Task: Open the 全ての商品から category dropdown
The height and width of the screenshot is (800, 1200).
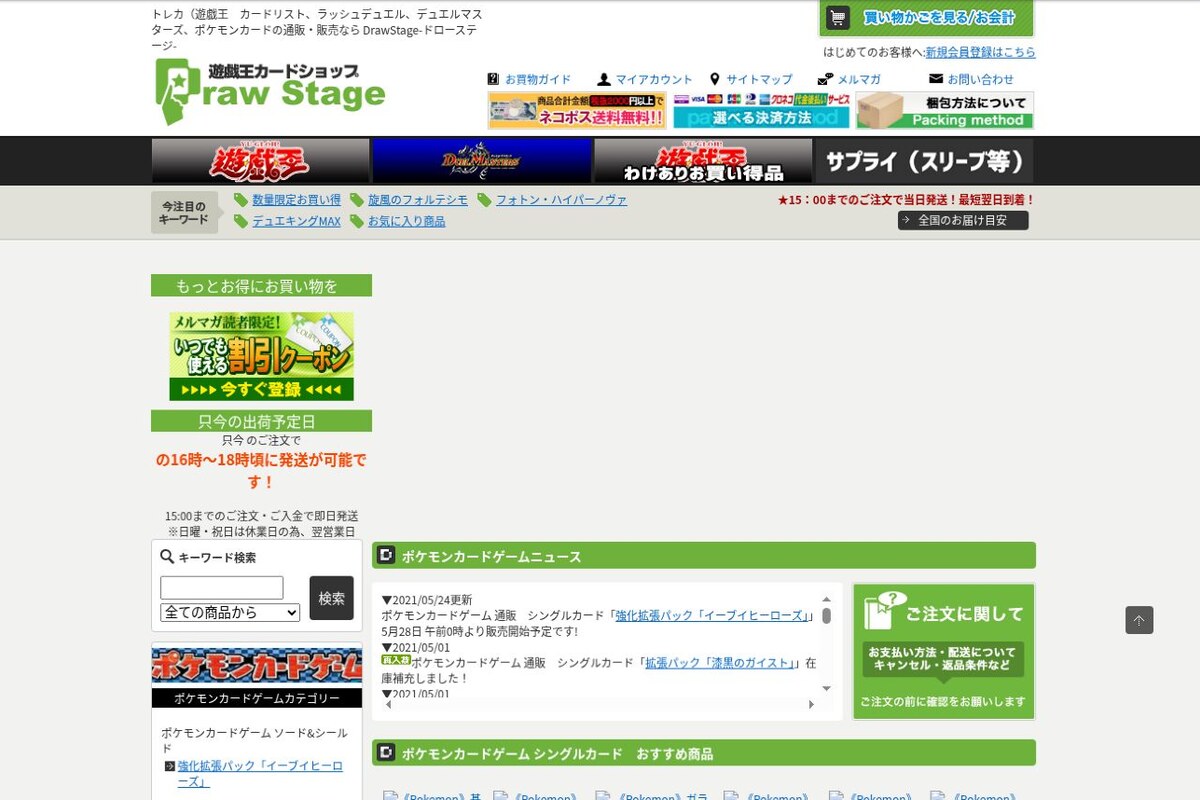Action: (x=230, y=612)
